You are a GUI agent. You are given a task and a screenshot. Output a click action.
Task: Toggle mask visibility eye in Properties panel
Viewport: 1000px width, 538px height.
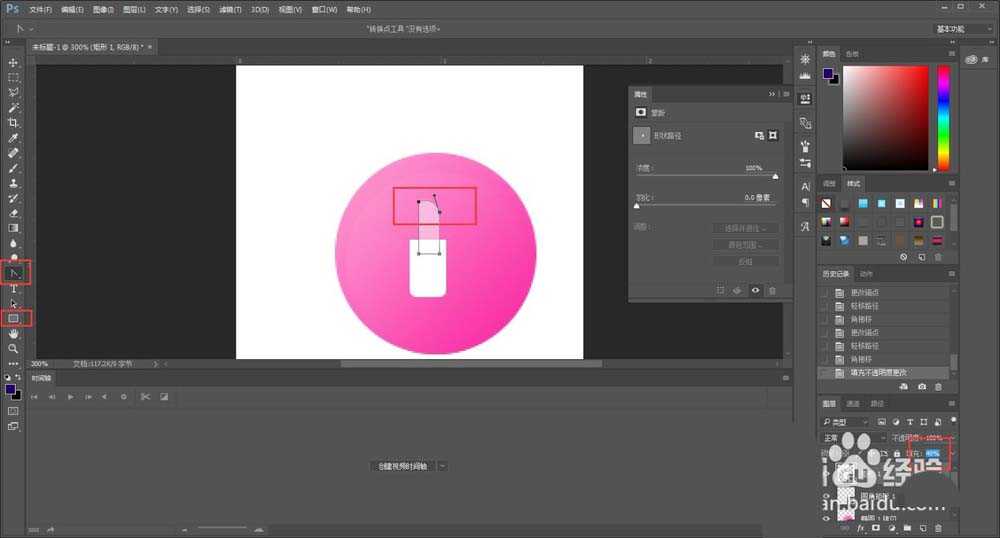[755, 290]
